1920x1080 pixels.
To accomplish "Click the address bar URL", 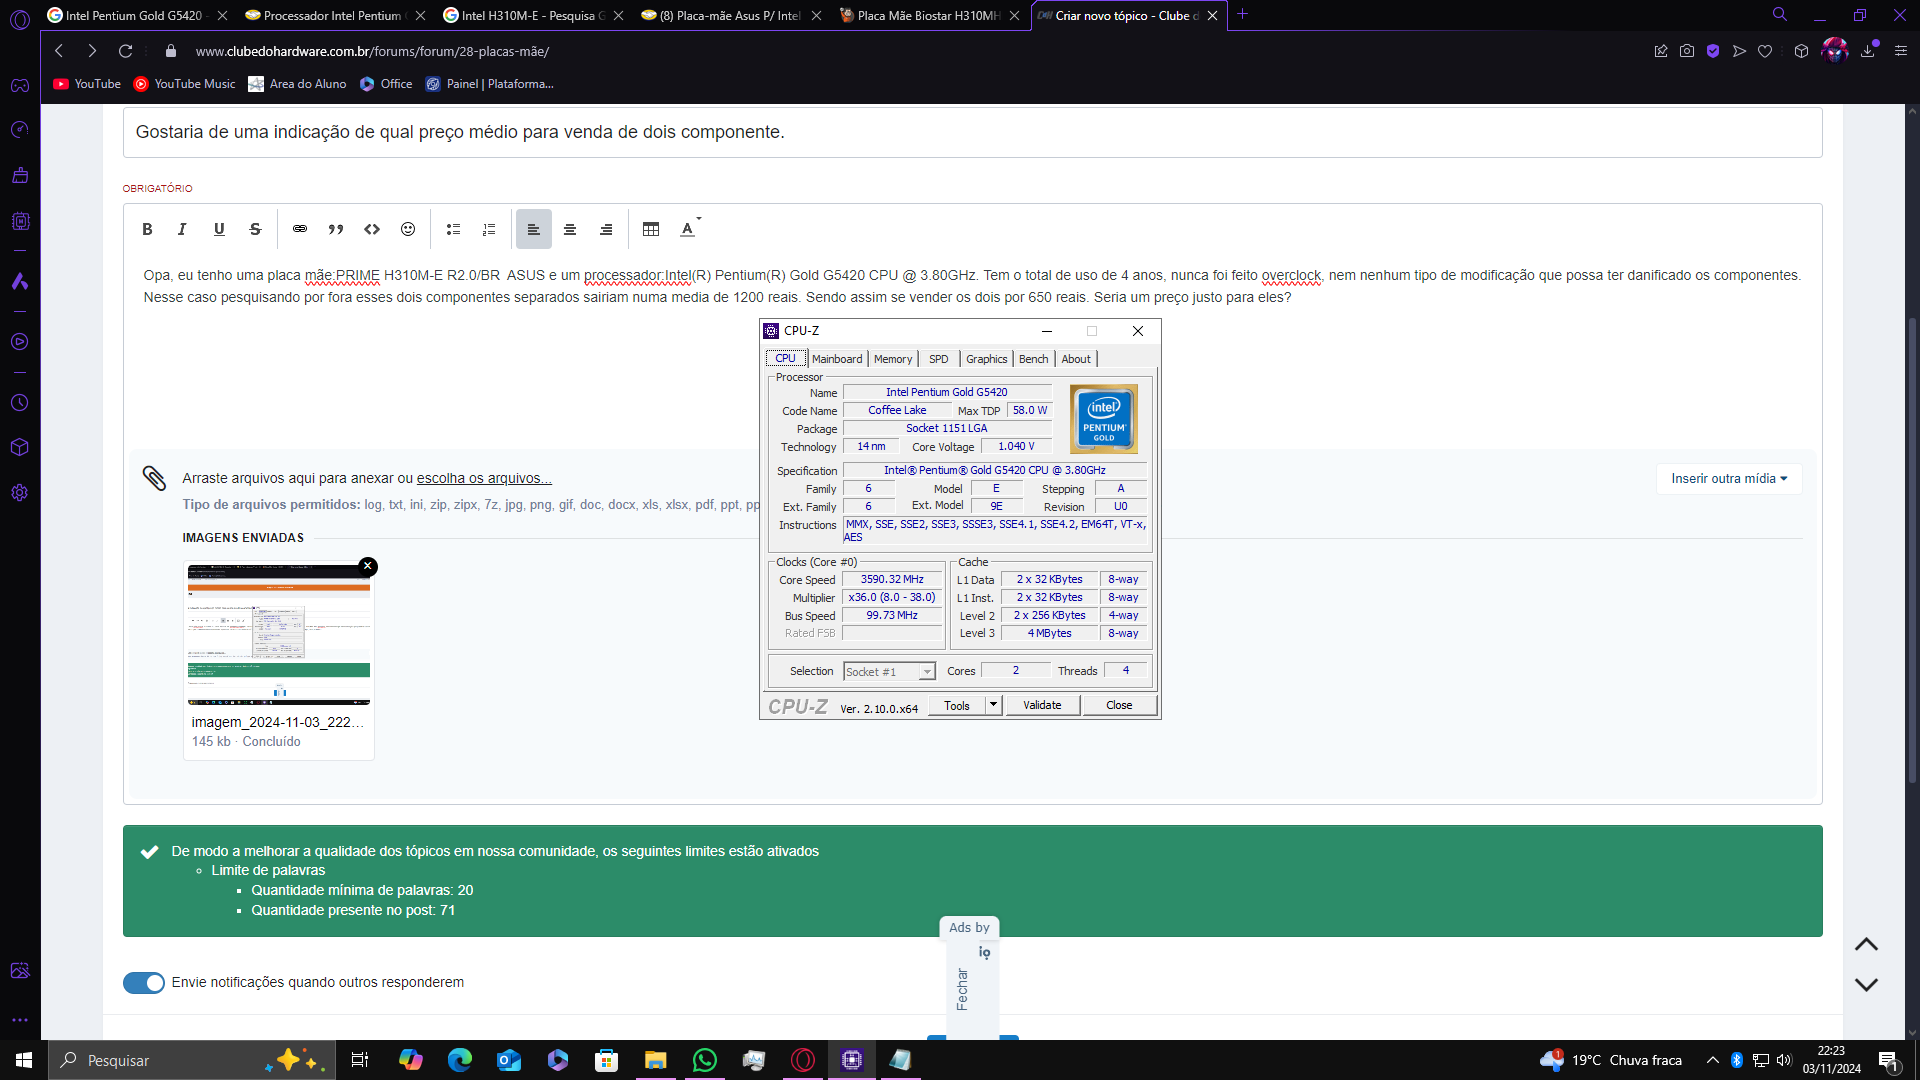I will tap(372, 51).
